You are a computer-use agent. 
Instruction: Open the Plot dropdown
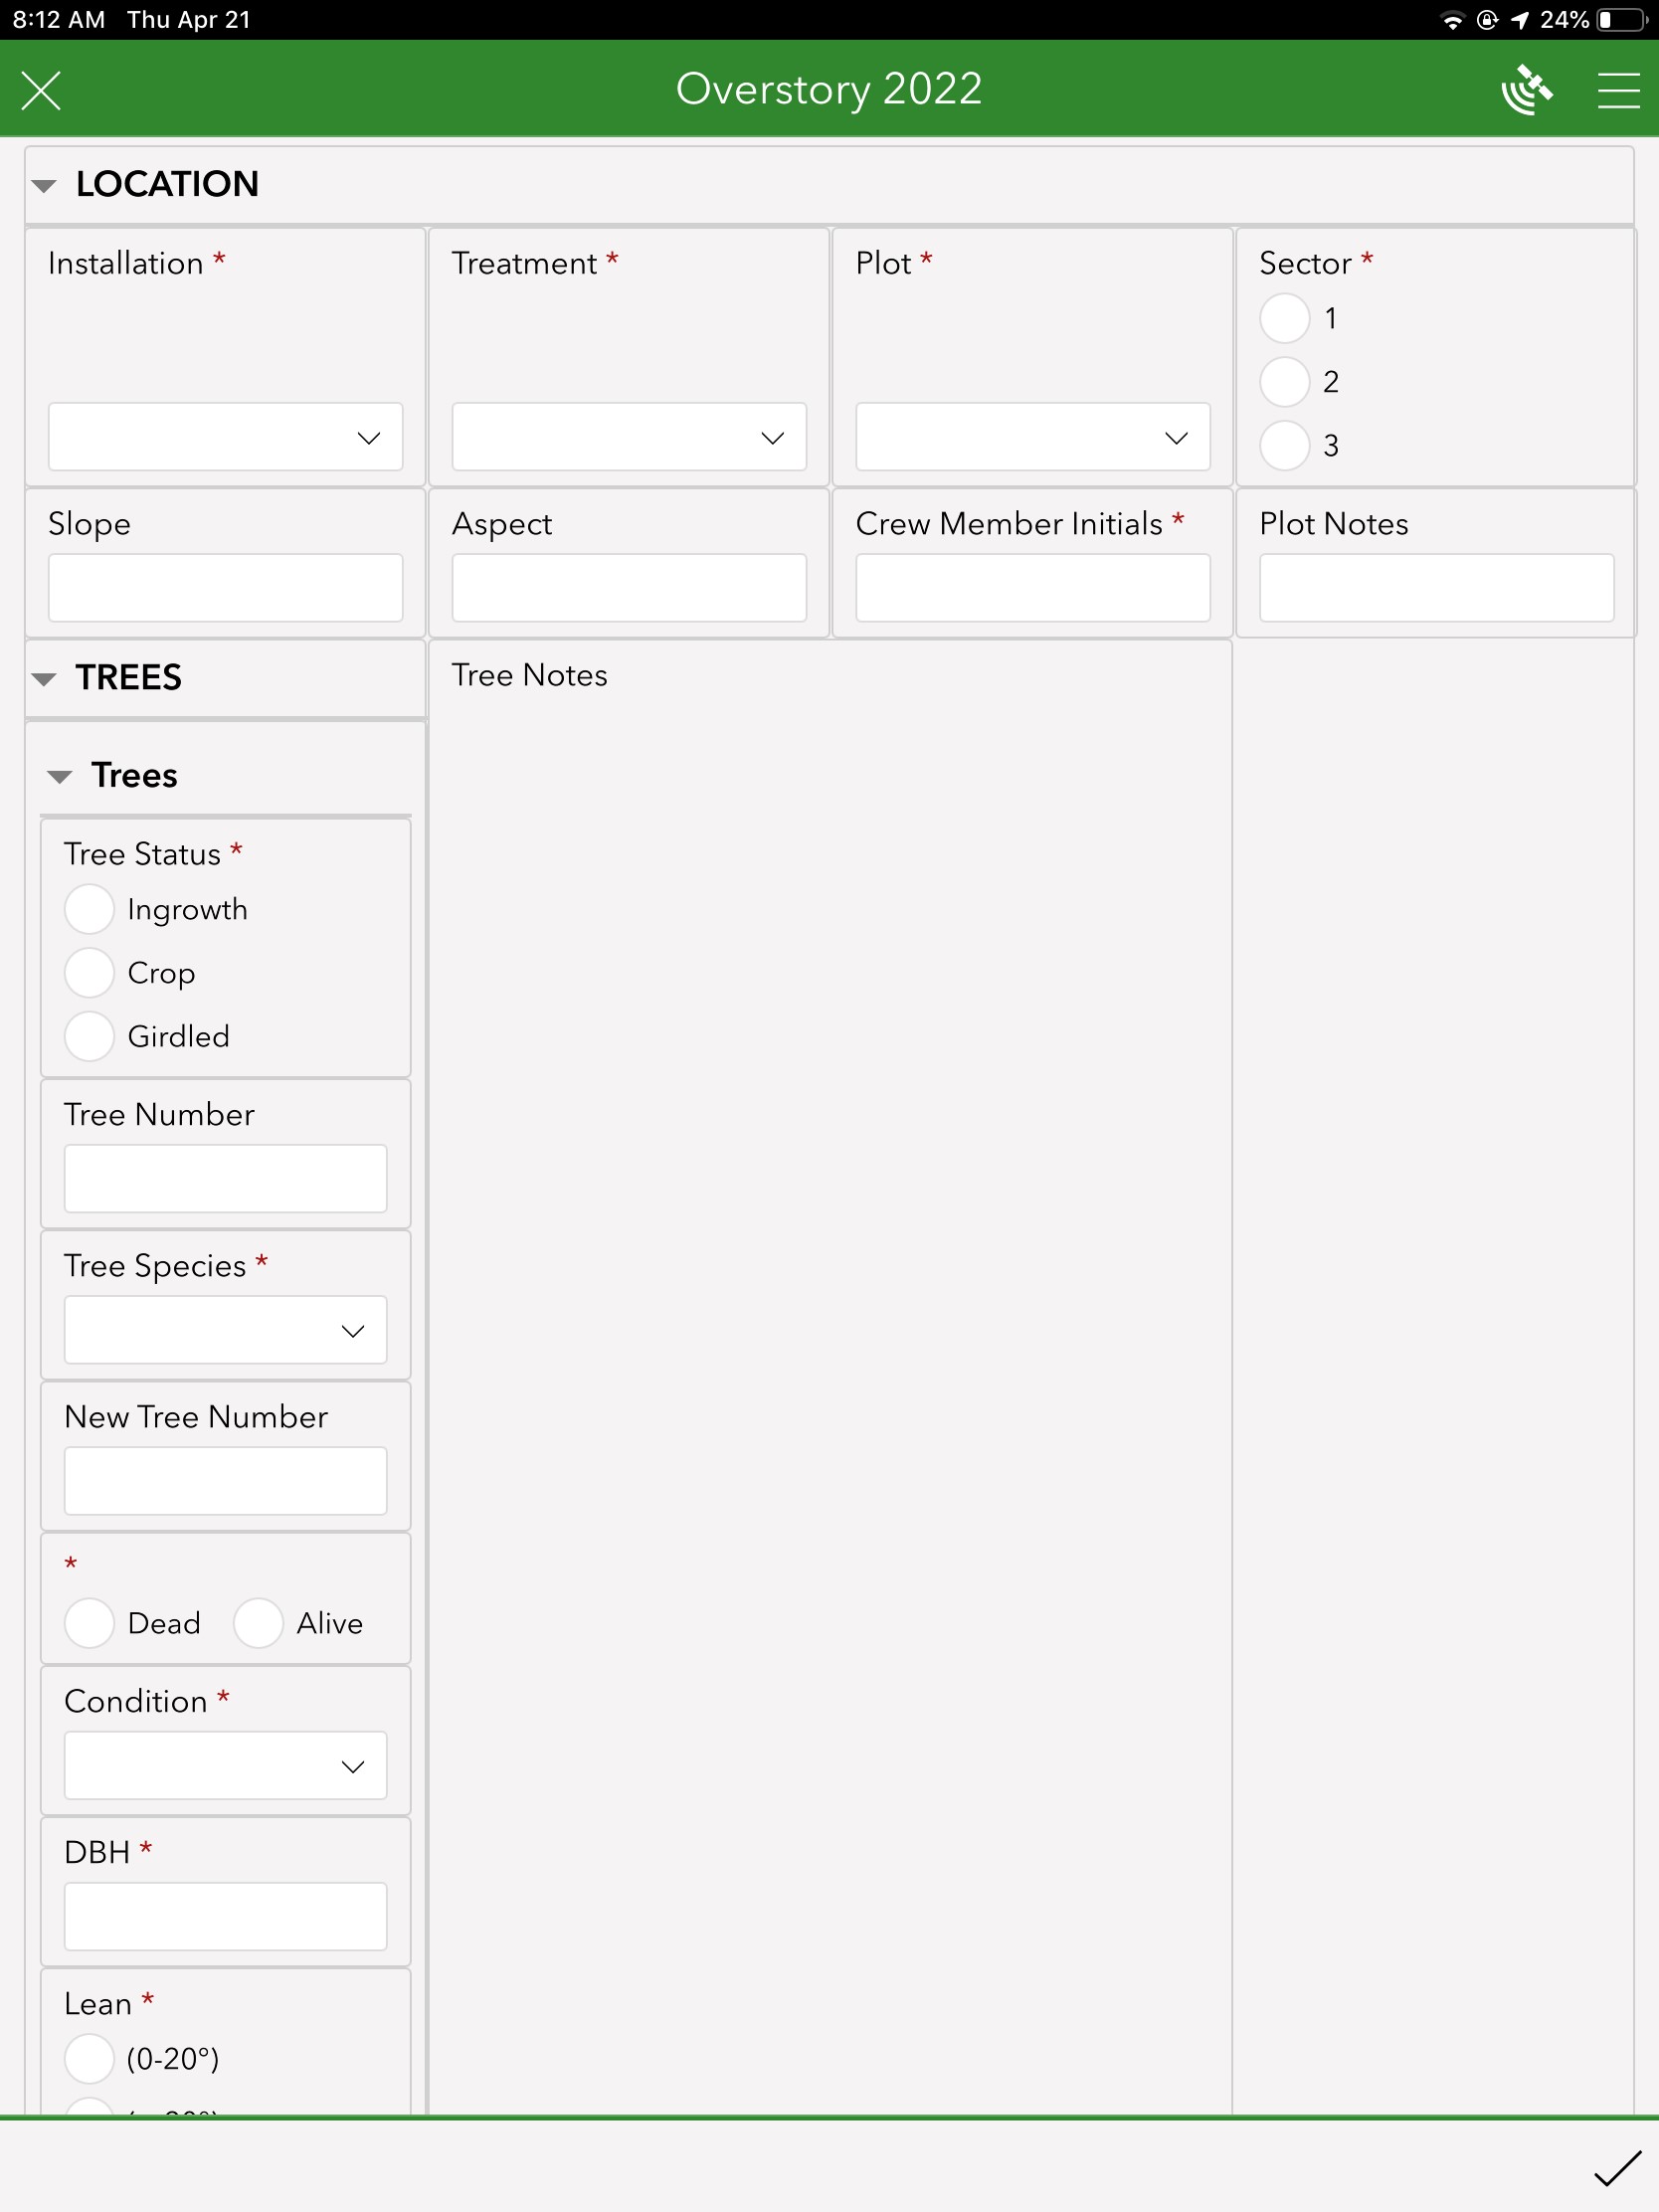1032,437
